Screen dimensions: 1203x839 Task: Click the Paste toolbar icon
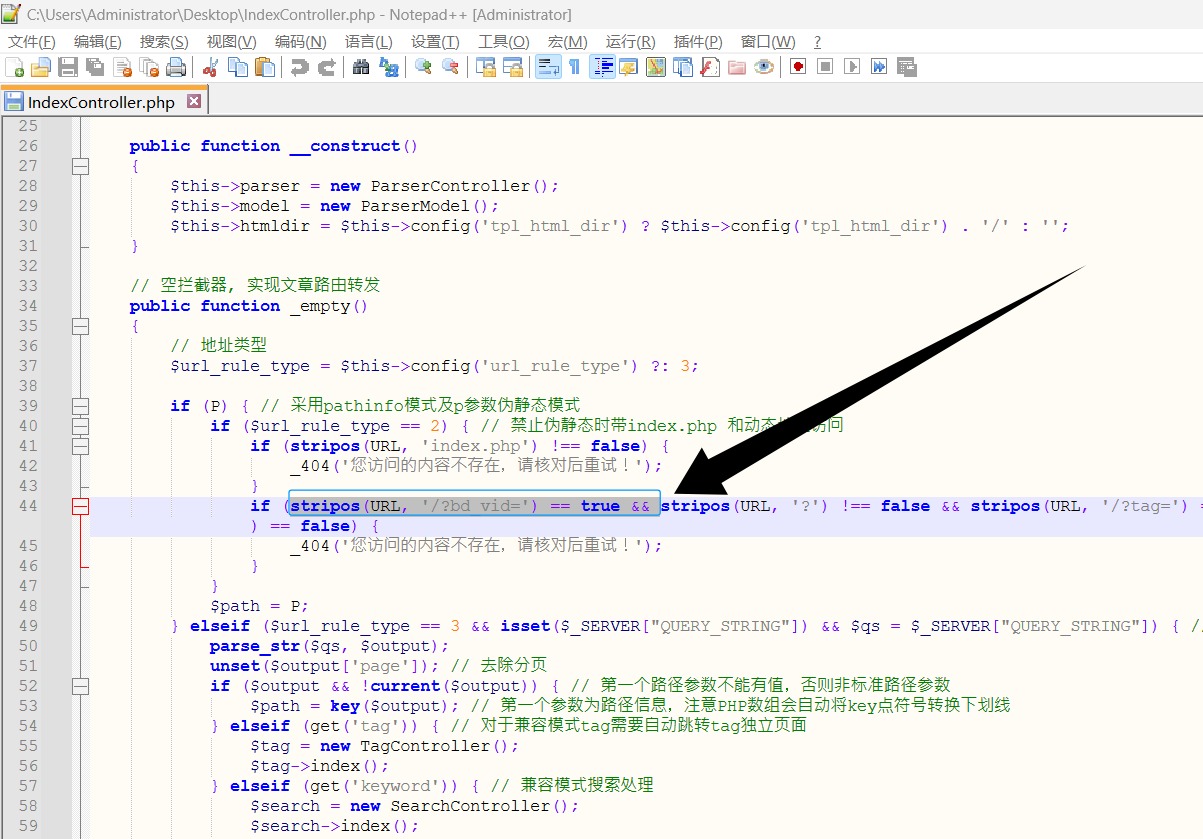click(x=265, y=67)
